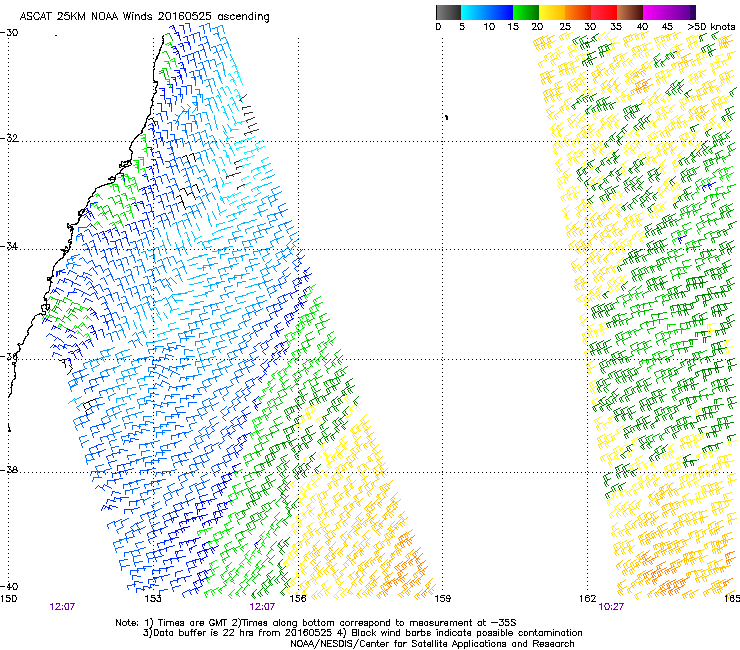Click the note line starting 'Note: 1) Times are GMT'

coord(316,623)
